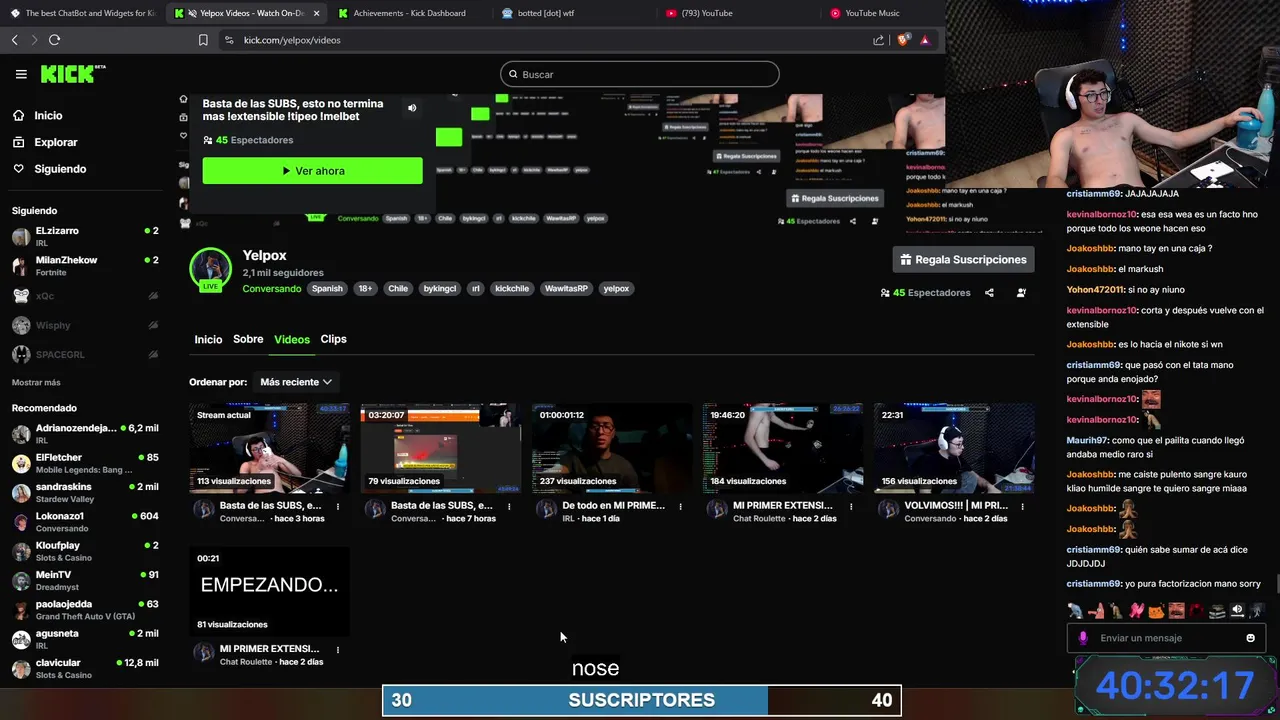The height and width of the screenshot is (720, 1280).
Task: Open MilanZhekow followed channel
Action: (85, 265)
